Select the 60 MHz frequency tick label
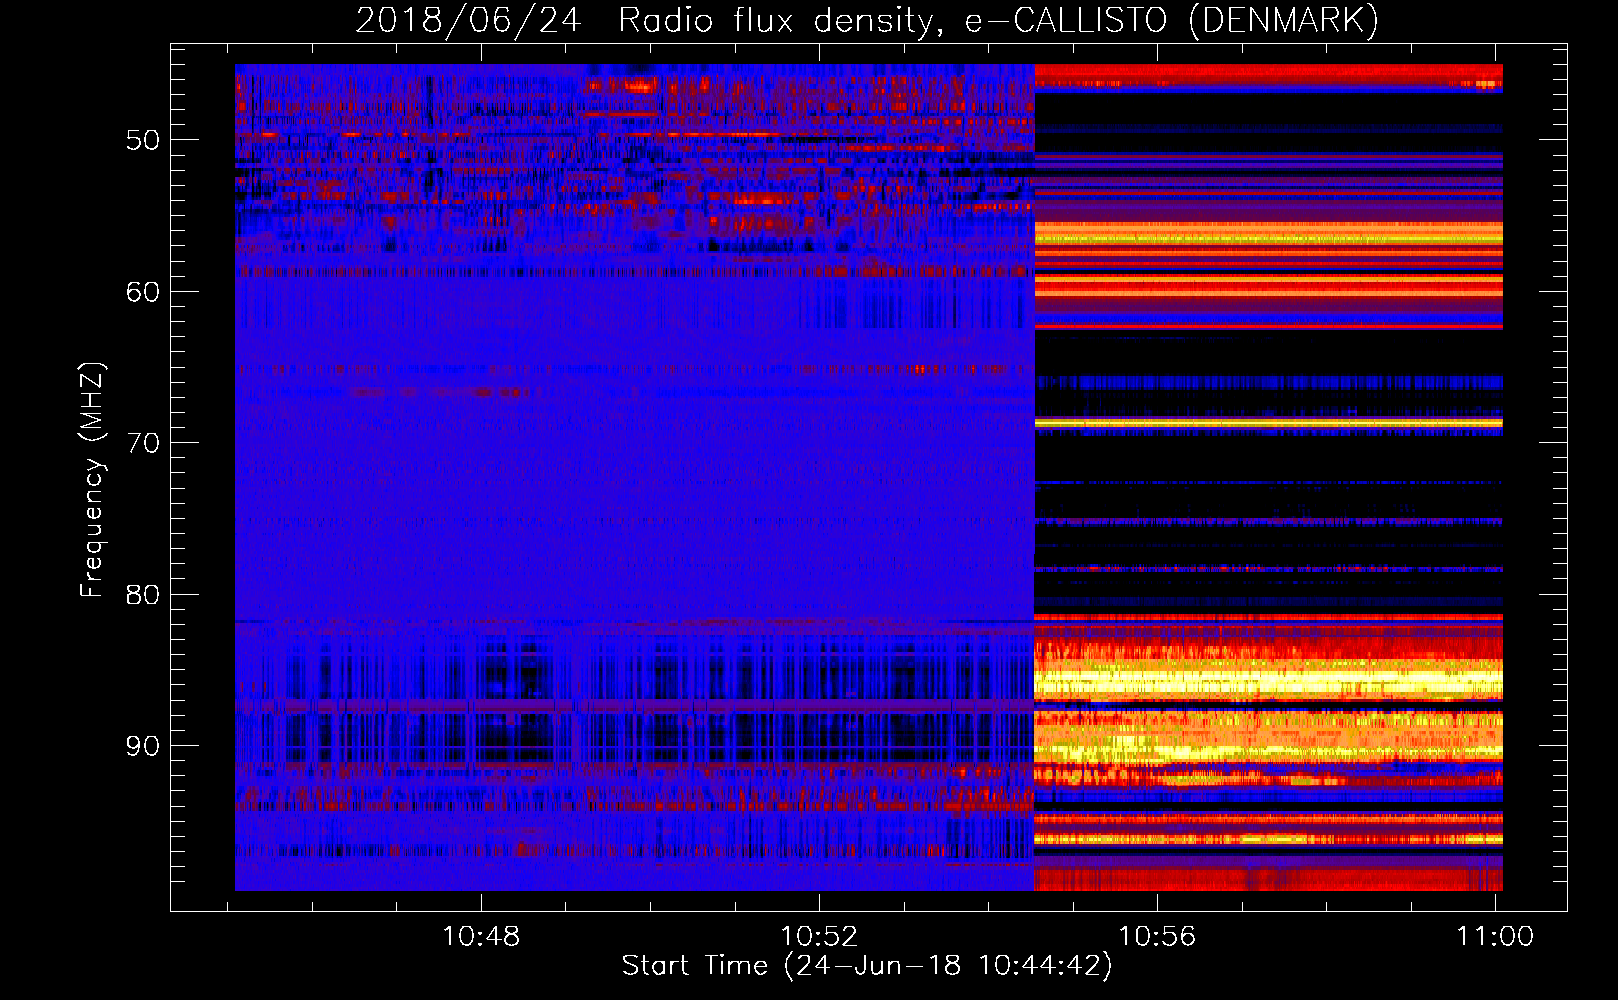This screenshot has width=1618, height=1000. [143, 292]
